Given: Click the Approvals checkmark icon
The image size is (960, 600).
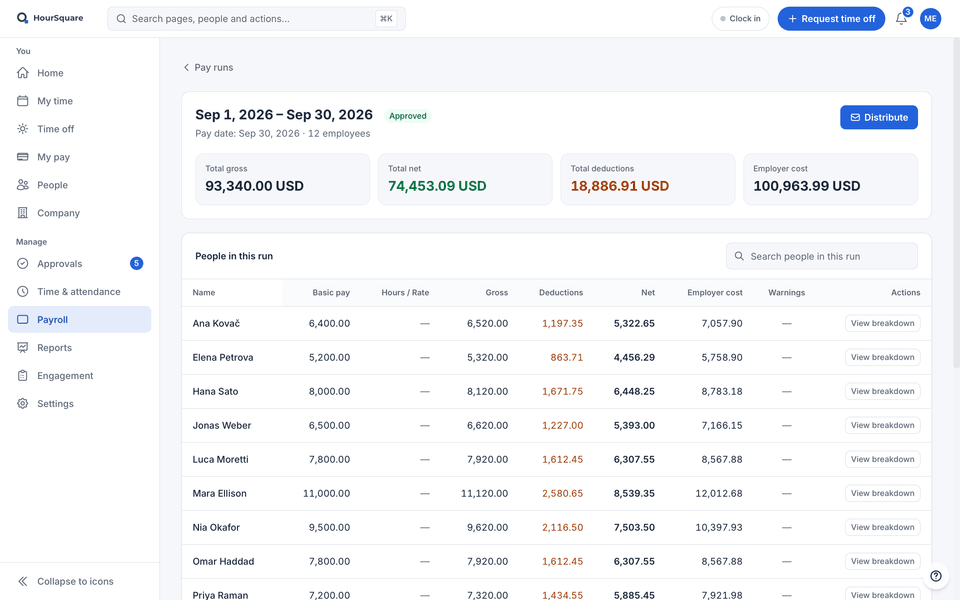Looking at the screenshot, I should 23,263.
